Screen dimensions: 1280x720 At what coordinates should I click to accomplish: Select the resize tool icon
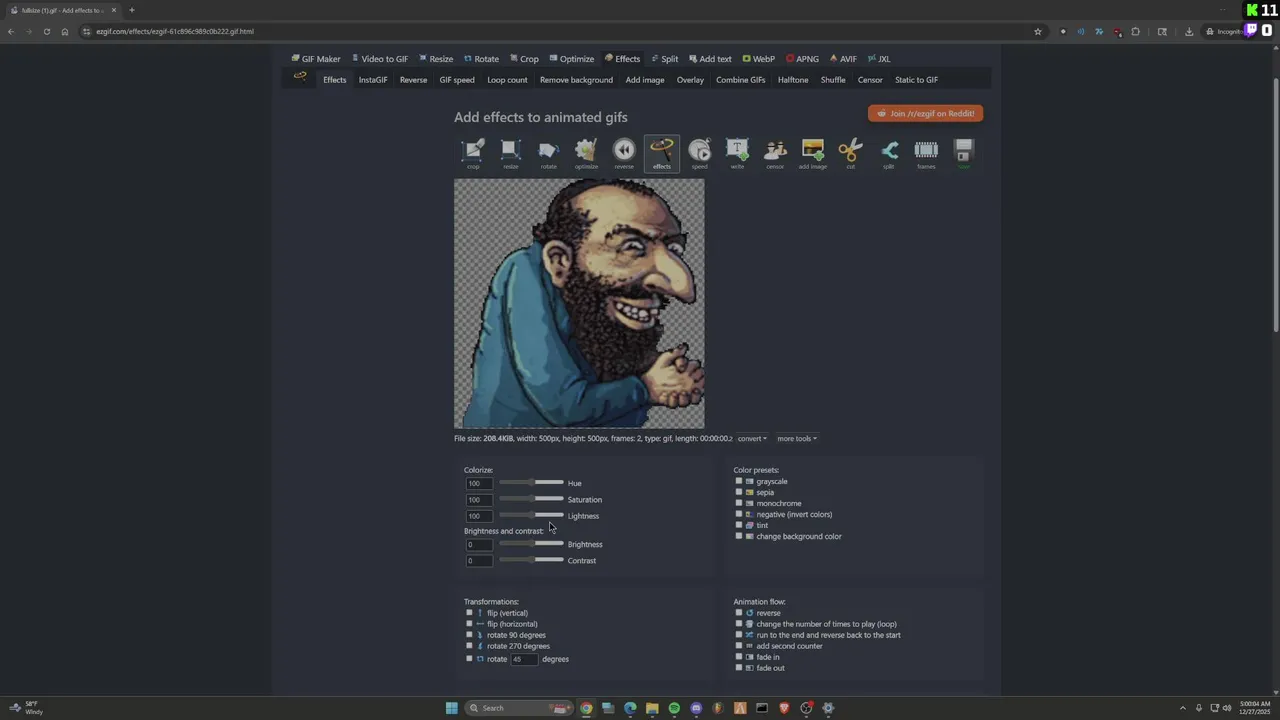[x=511, y=151]
